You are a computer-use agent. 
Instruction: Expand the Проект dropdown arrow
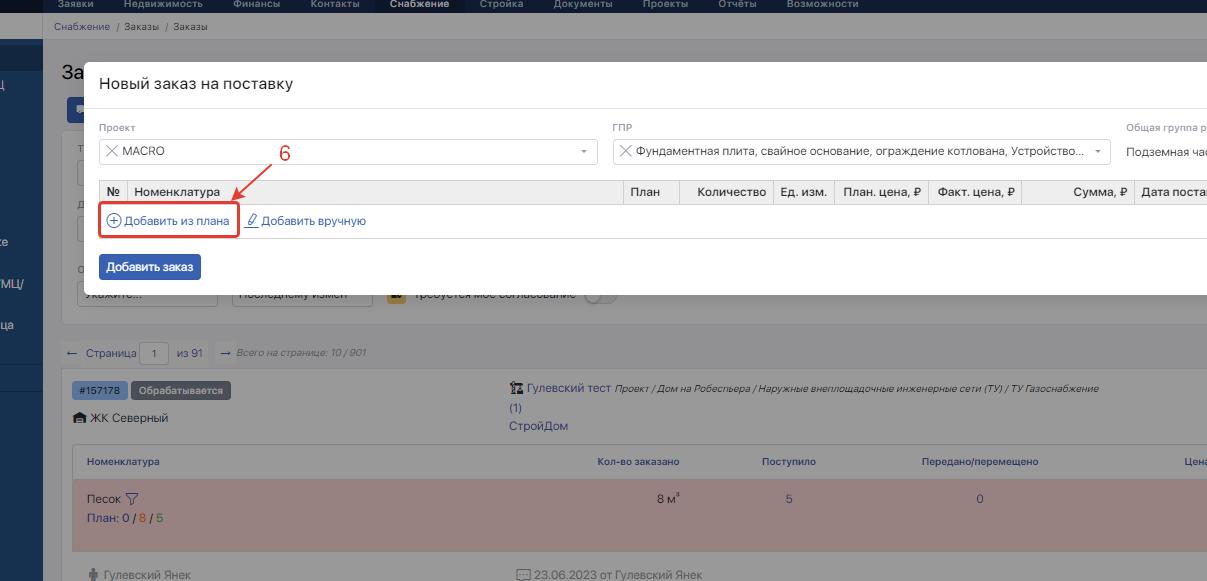click(584, 152)
